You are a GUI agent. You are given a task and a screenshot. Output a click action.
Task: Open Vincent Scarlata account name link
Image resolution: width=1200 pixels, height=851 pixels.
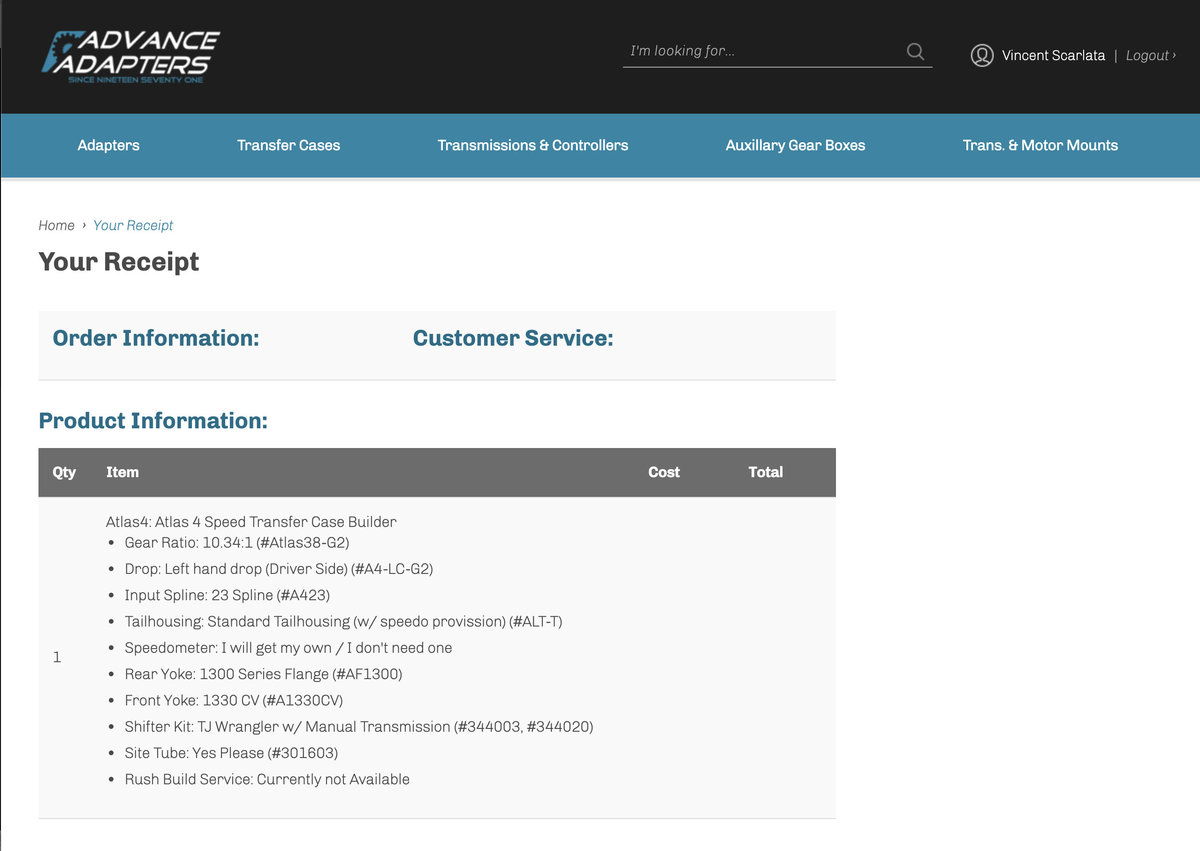point(1053,56)
